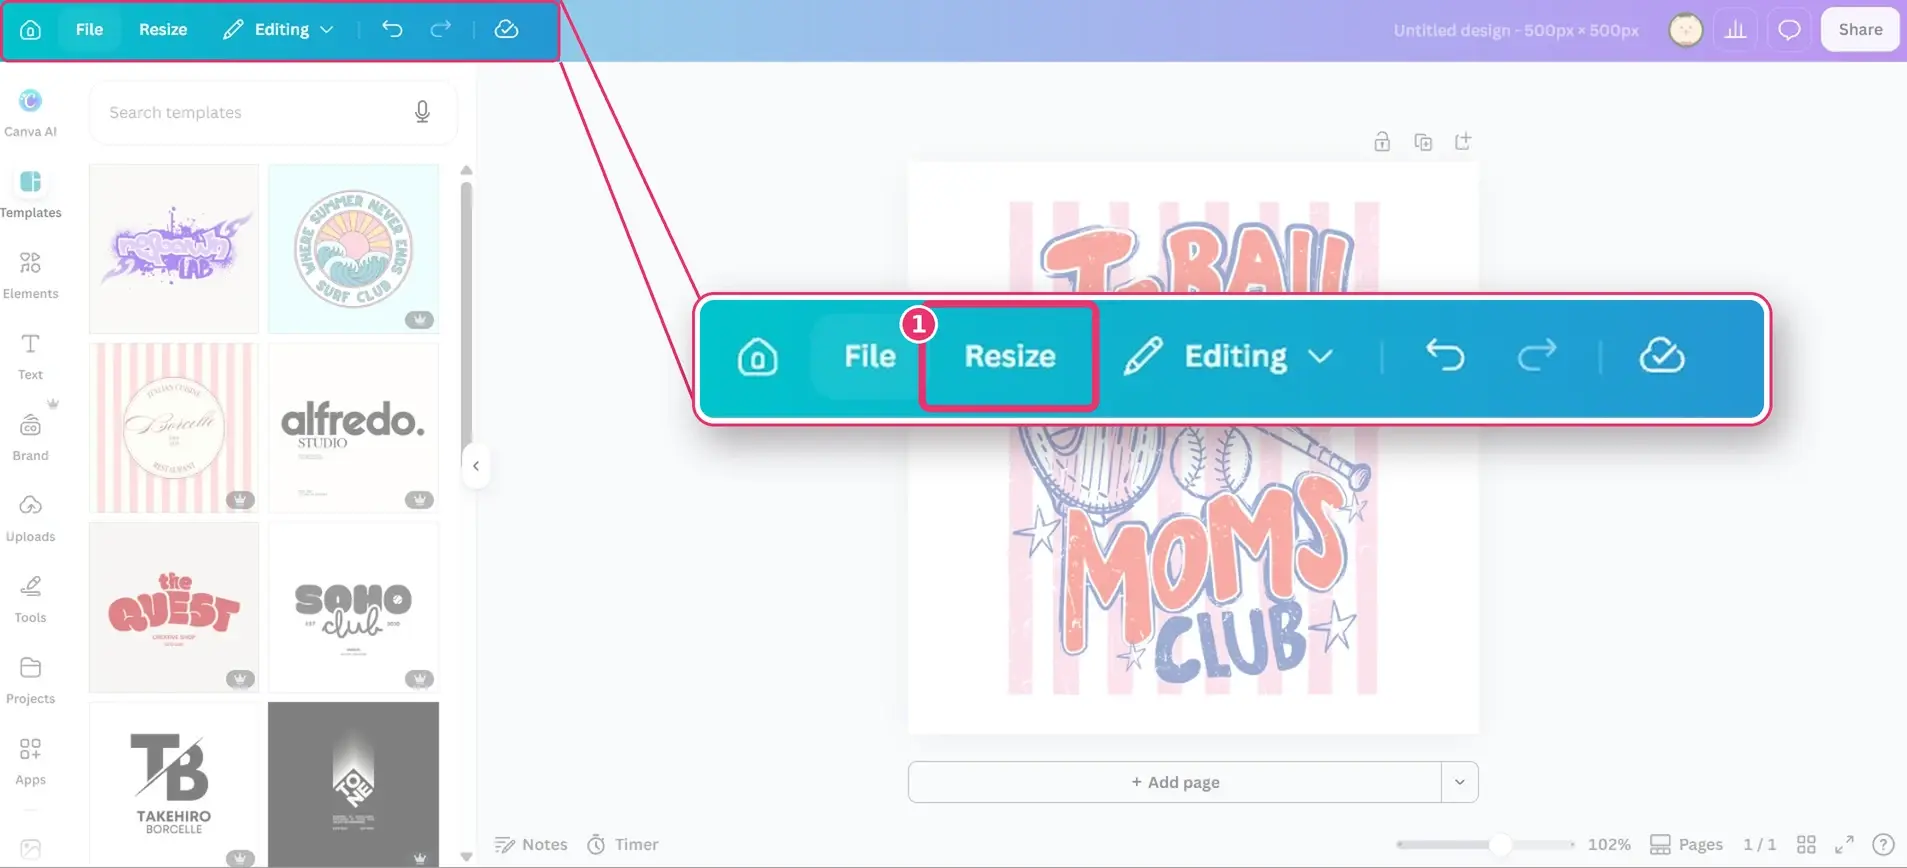The width and height of the screenshot is (1907, 868).
Task: Open the Projects sidebar panel
Action: (30, 680)
